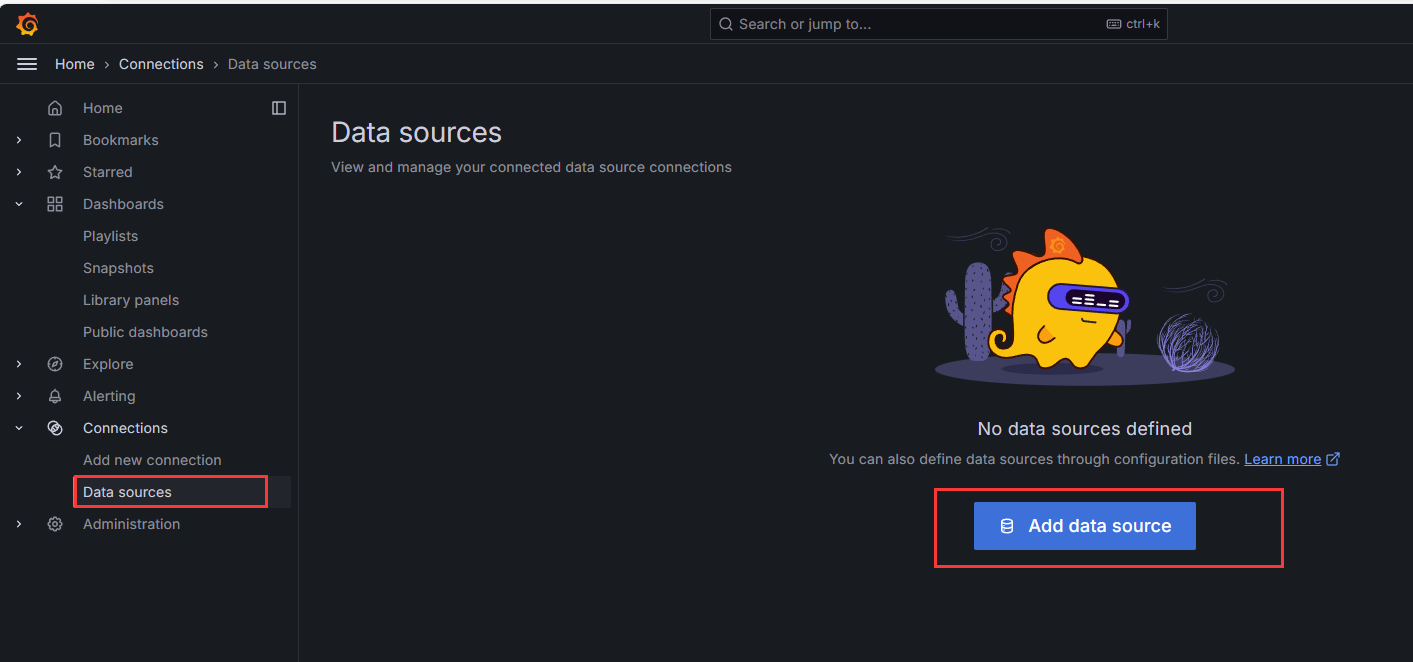This screenshot has width=1413, height=662.
Task: Click Data sources breadcrumb text
Action: (272, 64)
